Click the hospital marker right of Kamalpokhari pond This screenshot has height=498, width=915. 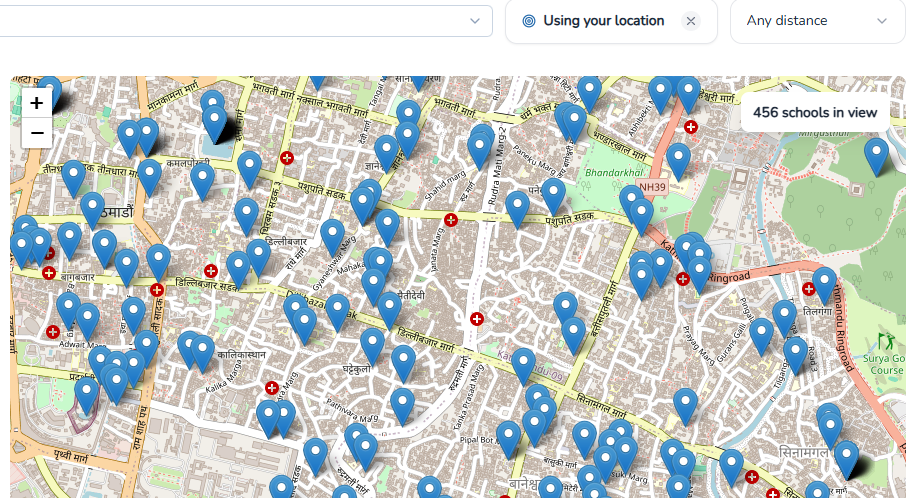click(x=288, y=158)
